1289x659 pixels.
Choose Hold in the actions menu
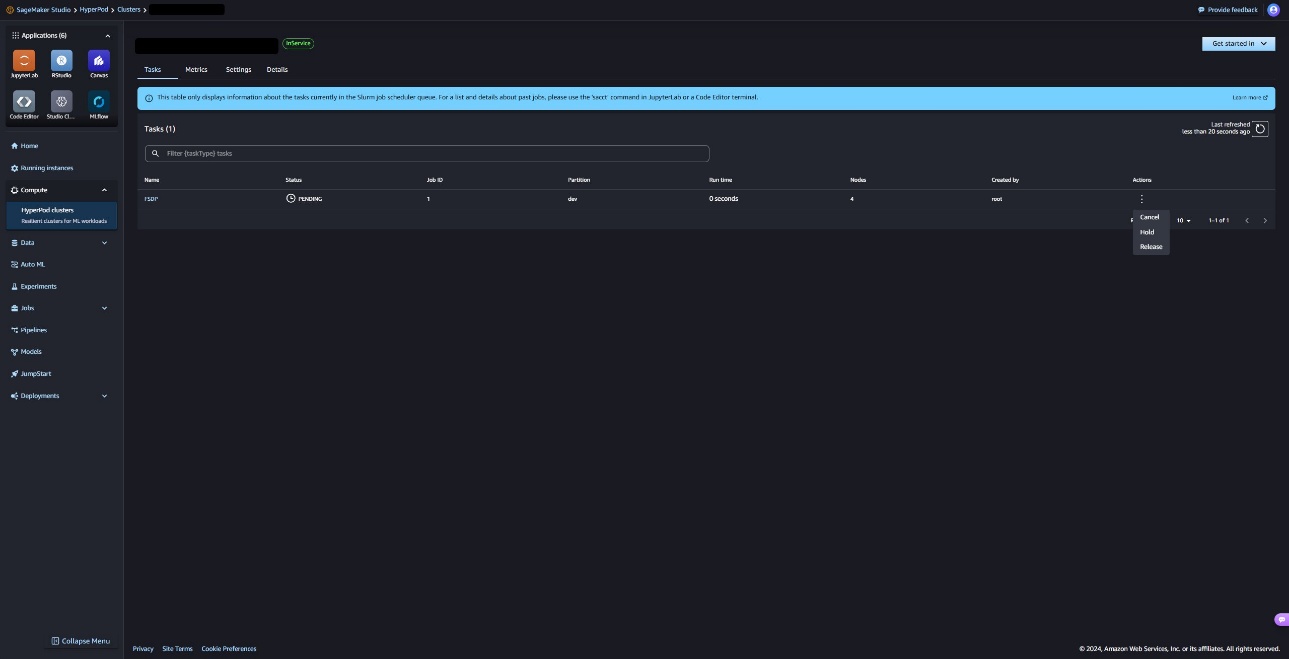click(x=1147, y=232)
